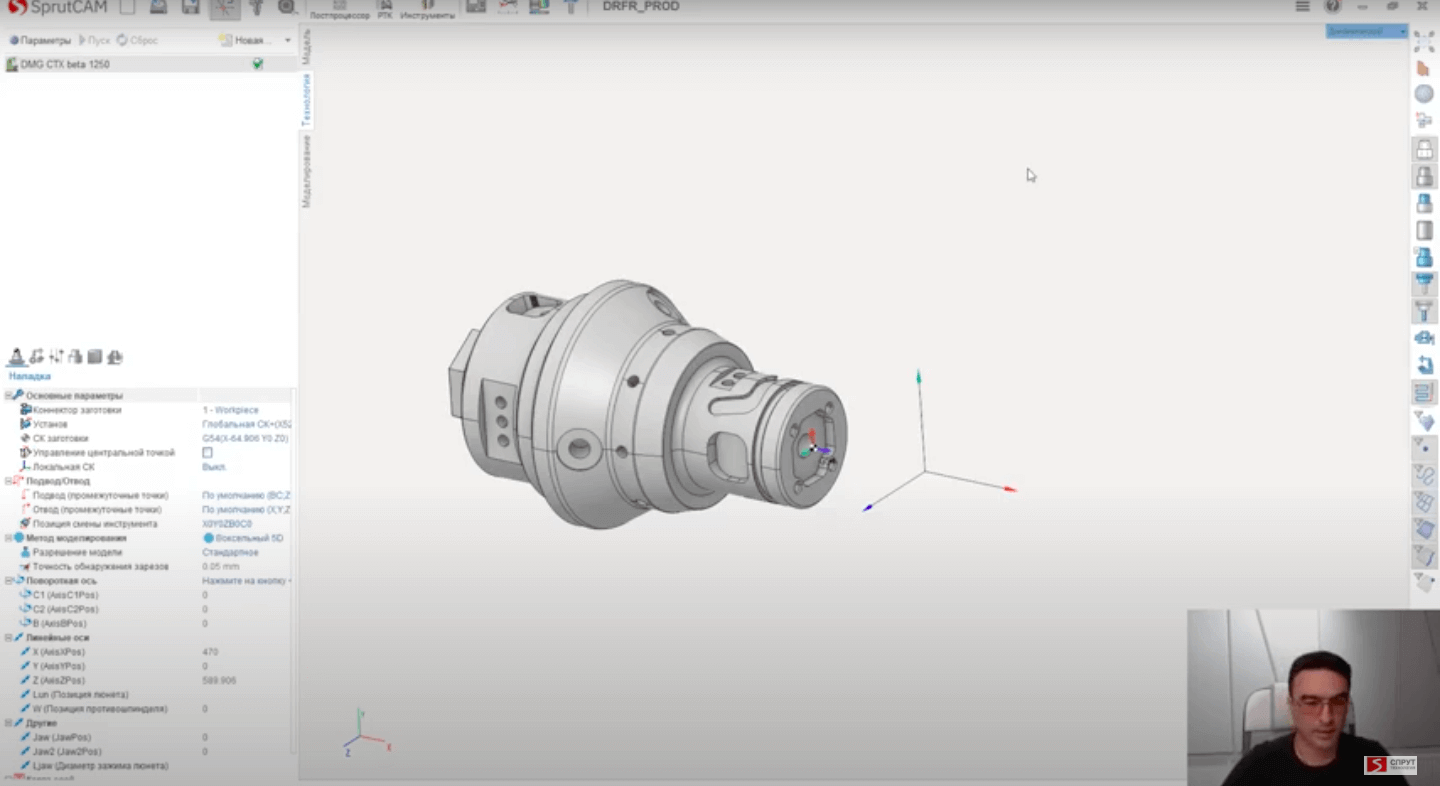Click the СК заготовки value G54

tap(245, 438)
